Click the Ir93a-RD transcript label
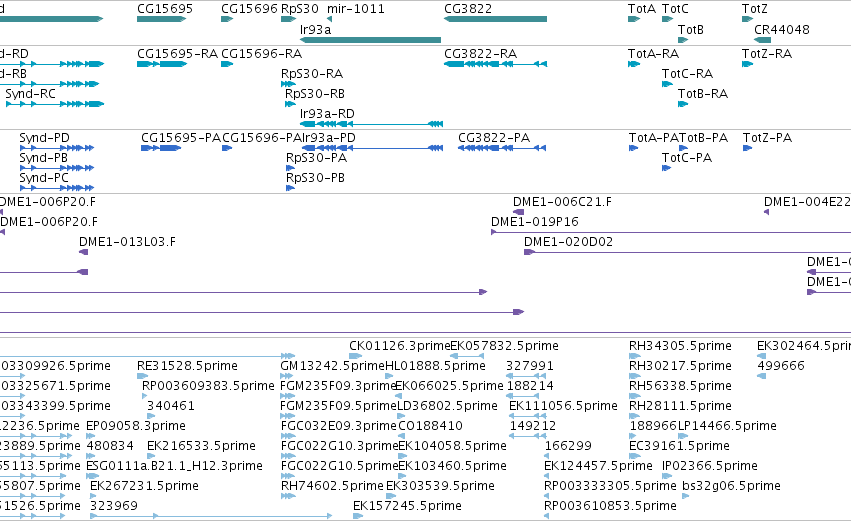This screenshot has height=521, width=851. (327, 114)
